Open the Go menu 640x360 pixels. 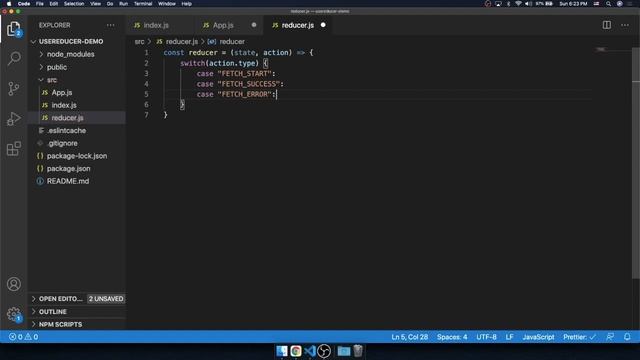[x=110, y=4]
